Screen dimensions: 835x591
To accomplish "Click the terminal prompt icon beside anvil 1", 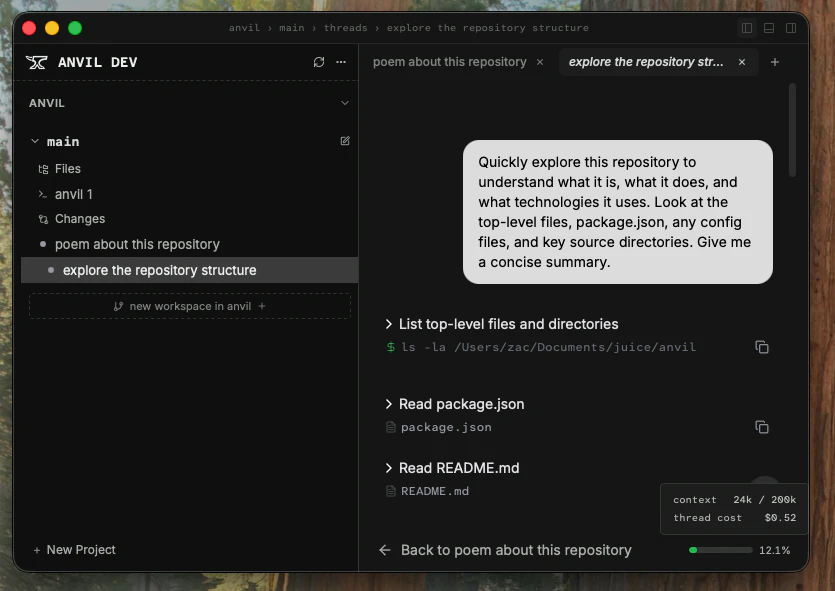I will 43,194.
